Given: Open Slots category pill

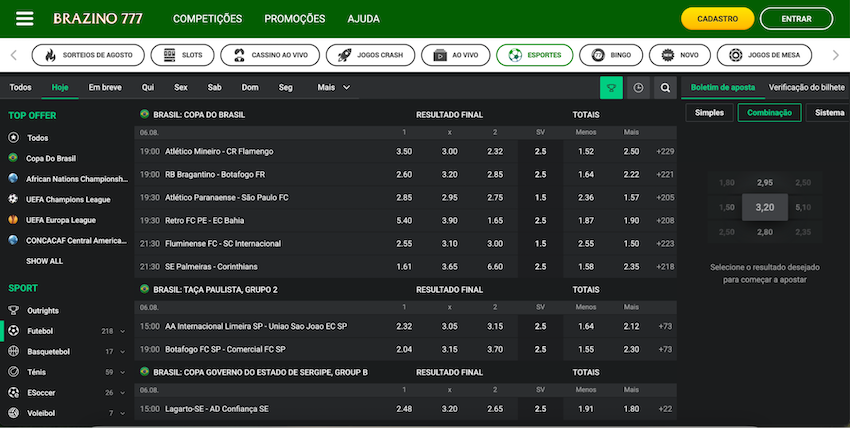Looking at the screenshot, I should [182, 55].
